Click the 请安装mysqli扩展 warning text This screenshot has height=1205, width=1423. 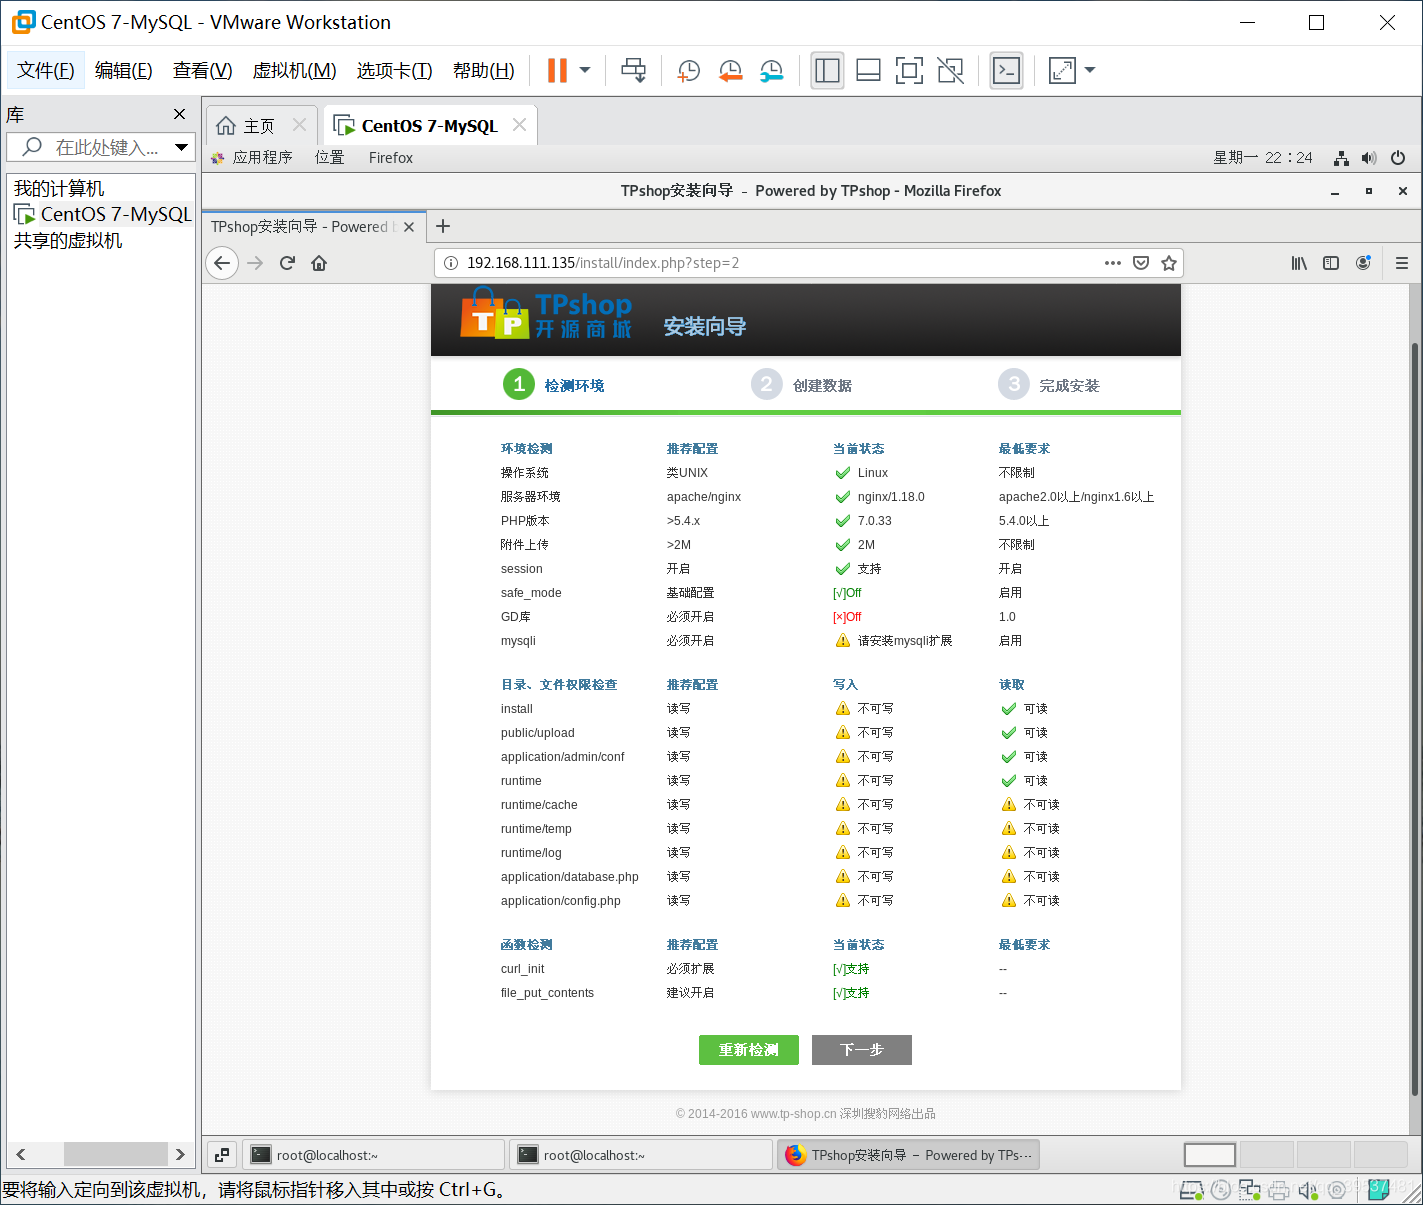[x=905, y=641]
